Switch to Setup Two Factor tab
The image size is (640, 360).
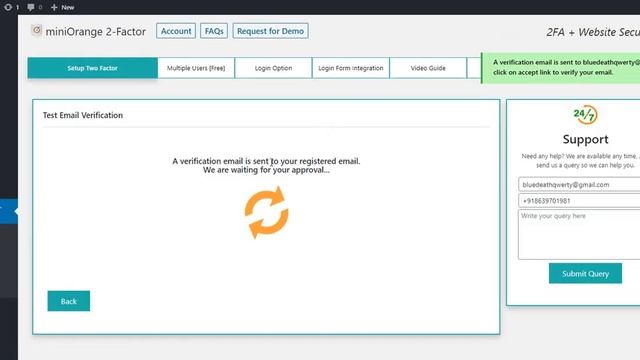[x=92, y=68]
